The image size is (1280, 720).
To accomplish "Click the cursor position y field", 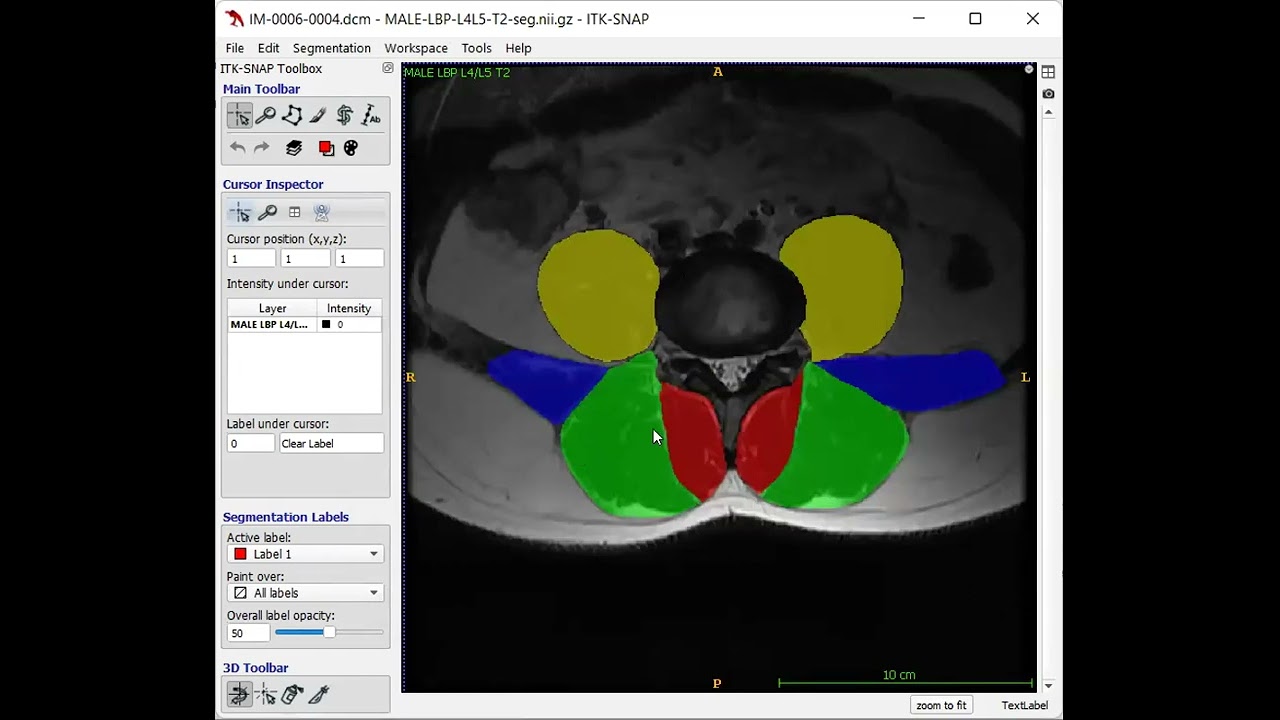I will pos(305,259).
